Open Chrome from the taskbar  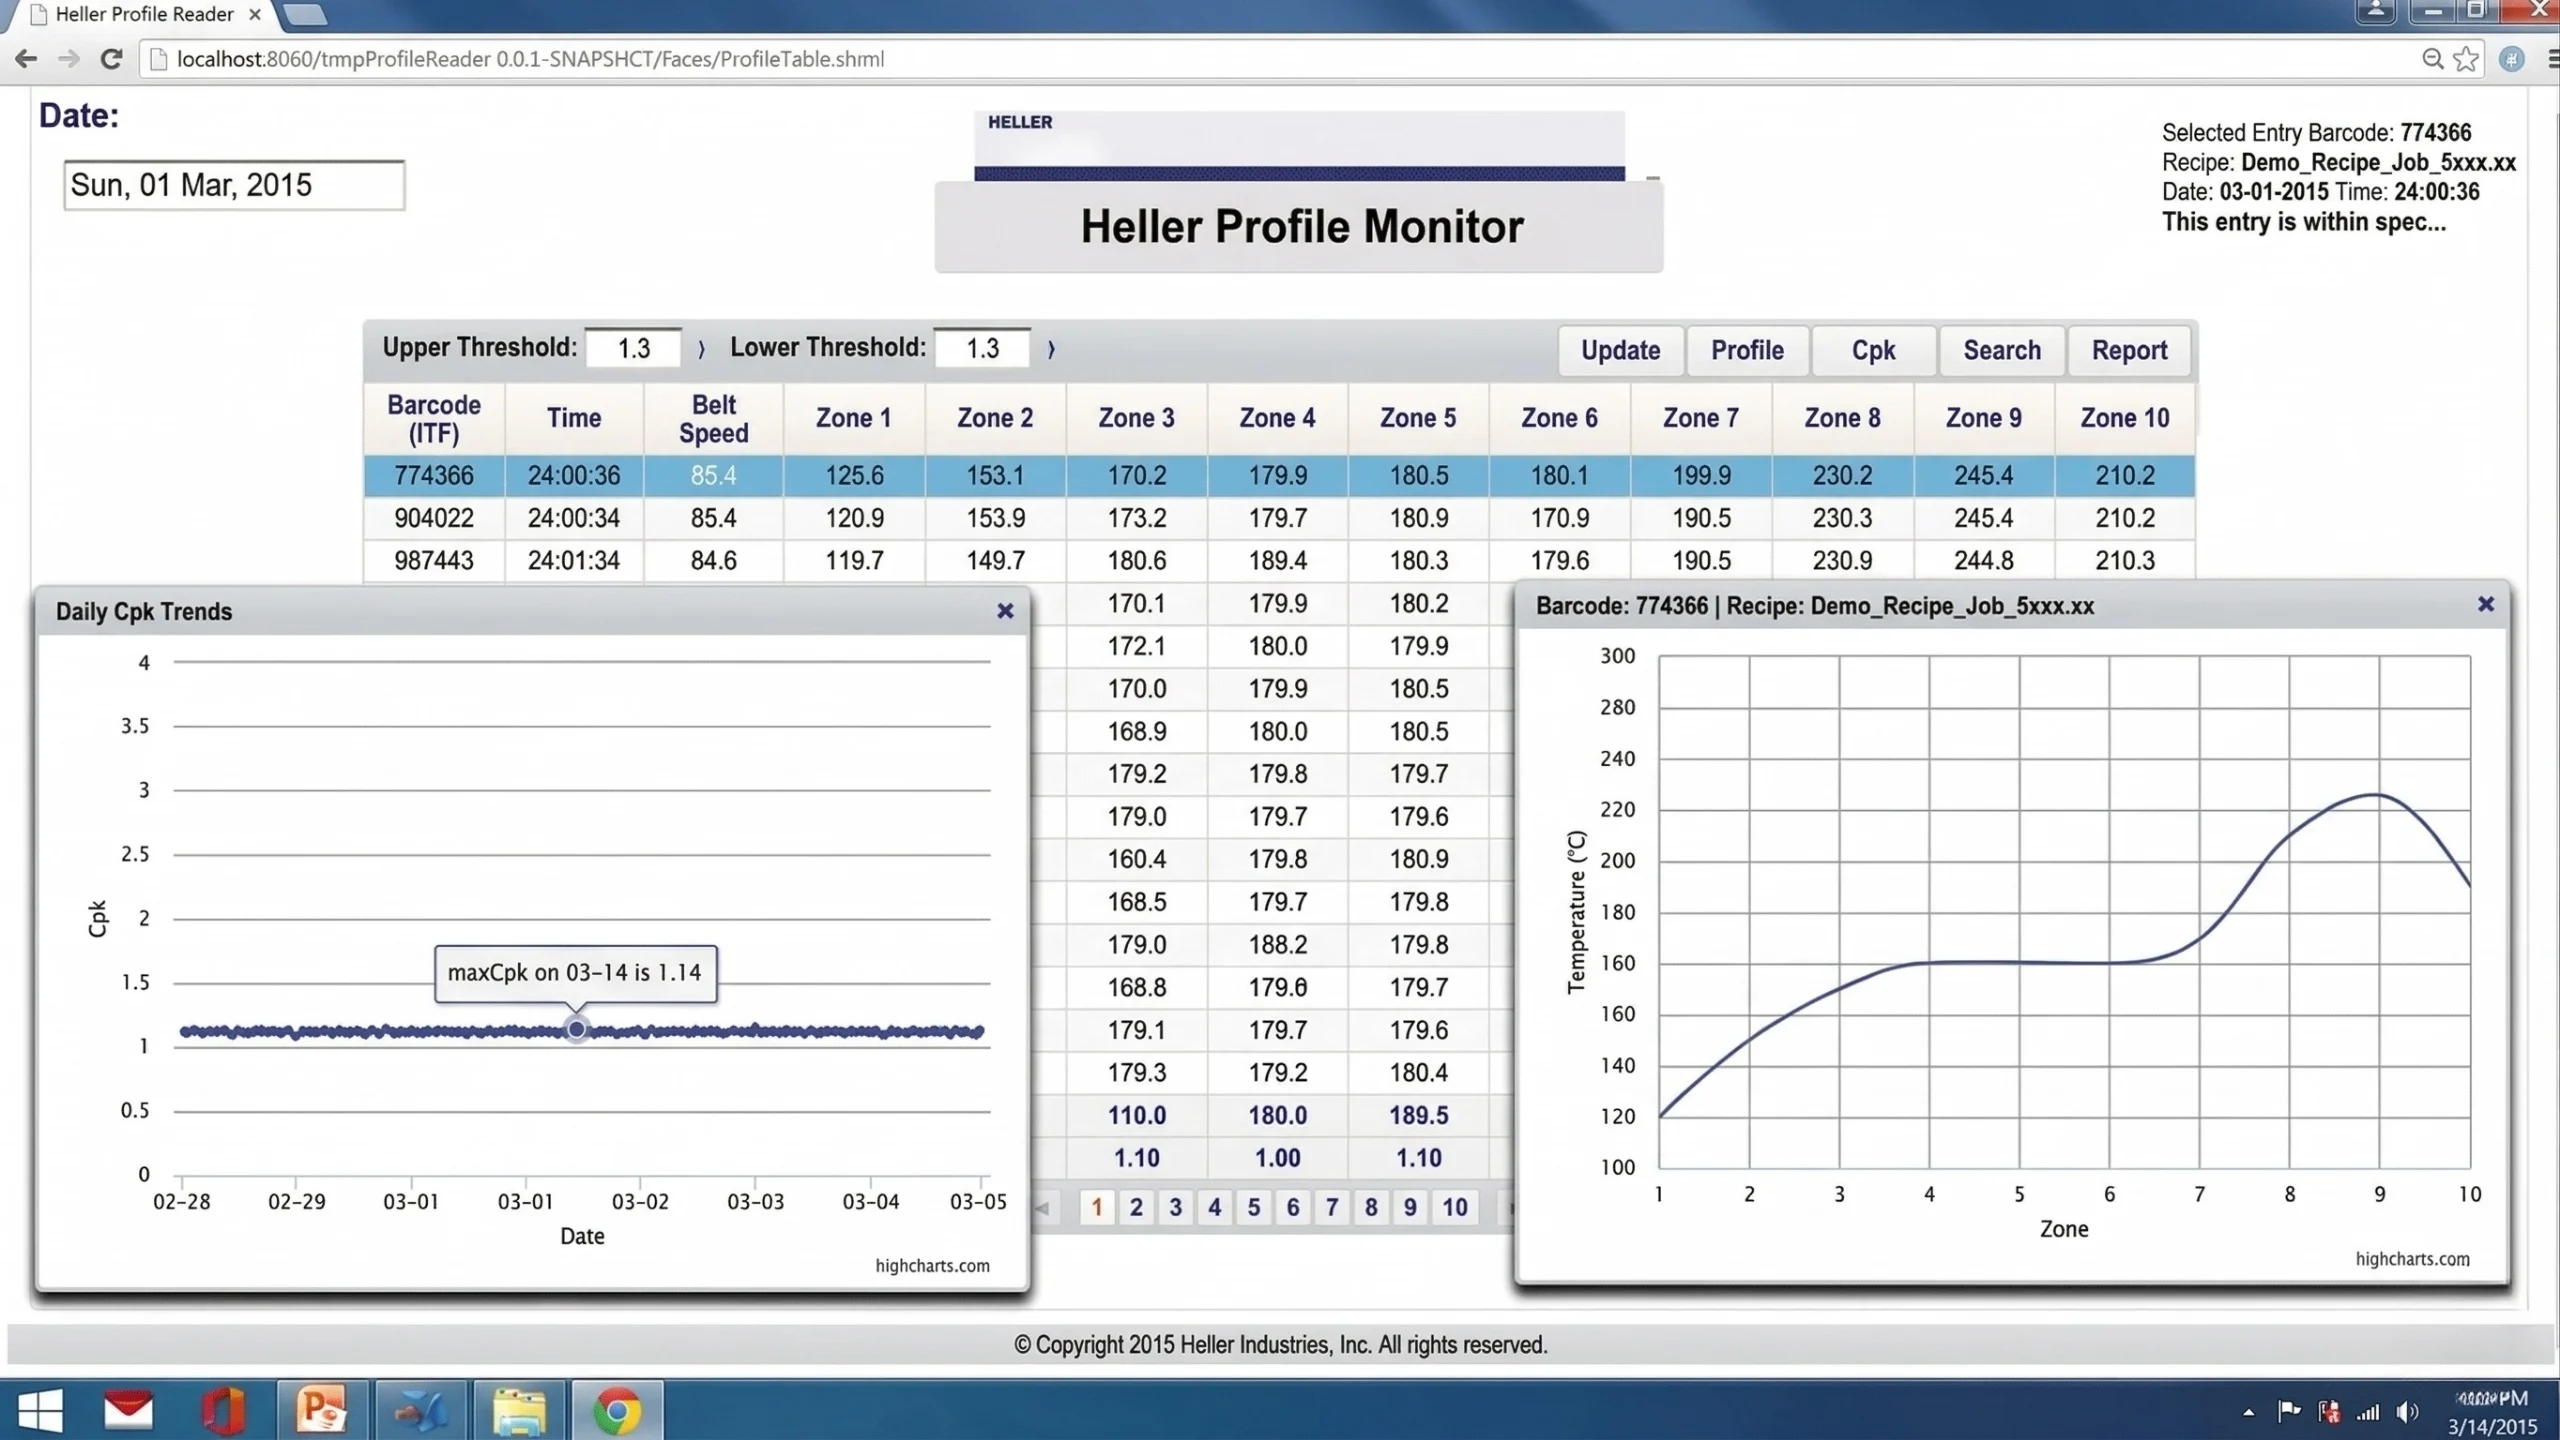pyautogui.click(x=617, y=1411)
